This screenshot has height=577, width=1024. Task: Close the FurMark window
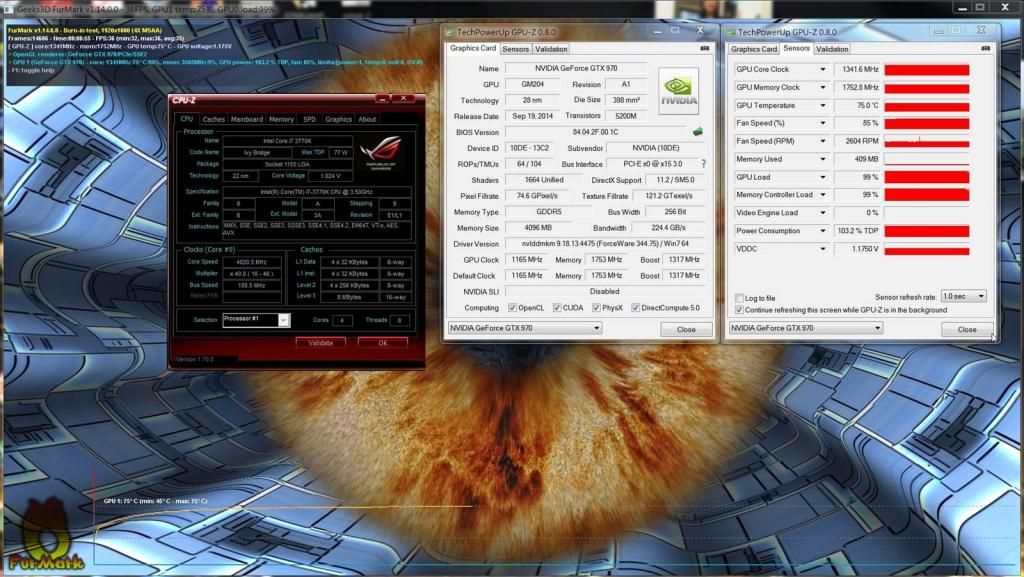coord(1005,7)
